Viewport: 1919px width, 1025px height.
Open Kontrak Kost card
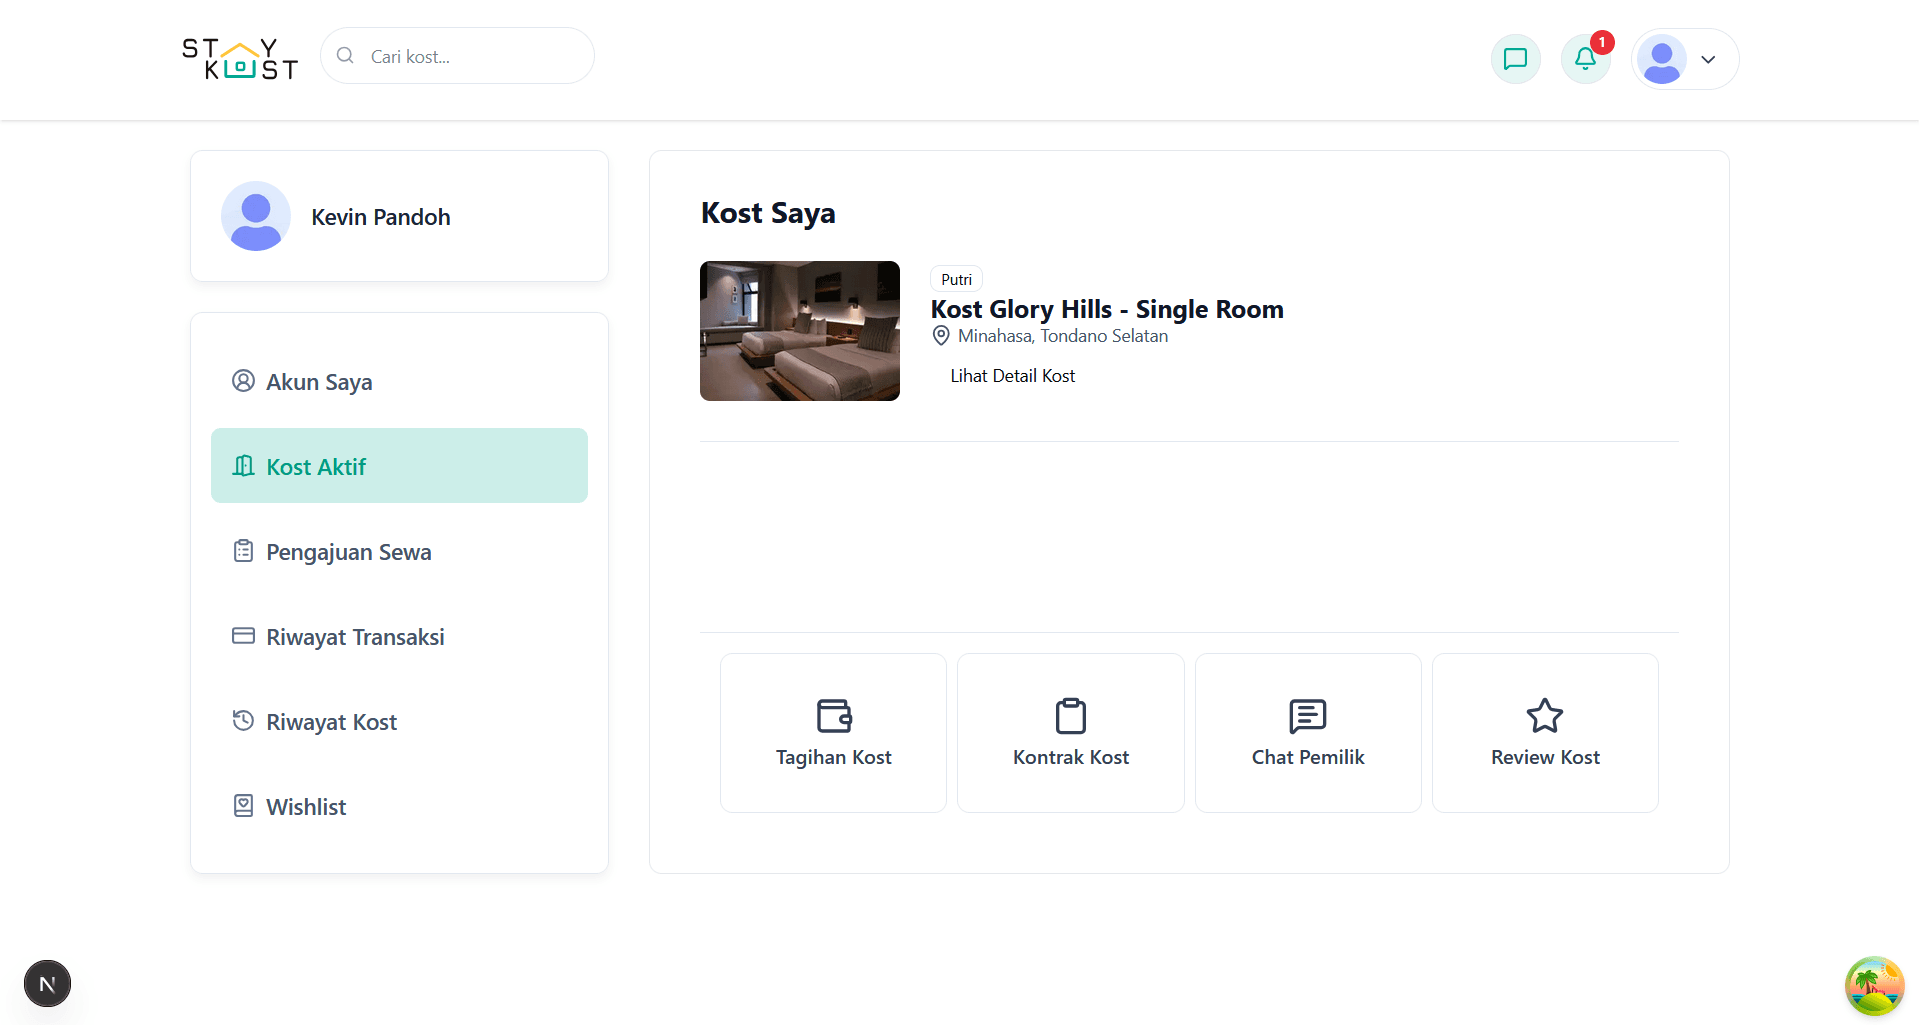coord(1071,733)
